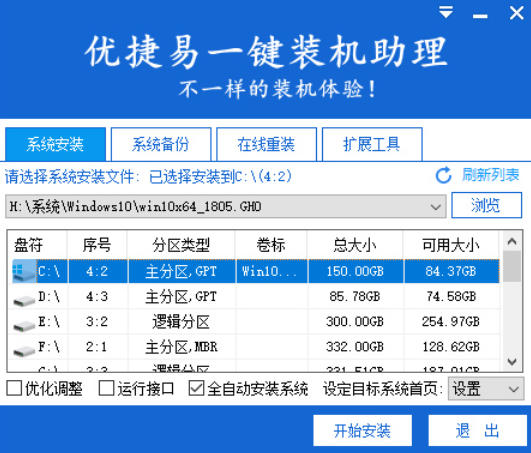Enable the 优化调整 checkbox
This screenshot has width=531, height=453.
(14, 388)
